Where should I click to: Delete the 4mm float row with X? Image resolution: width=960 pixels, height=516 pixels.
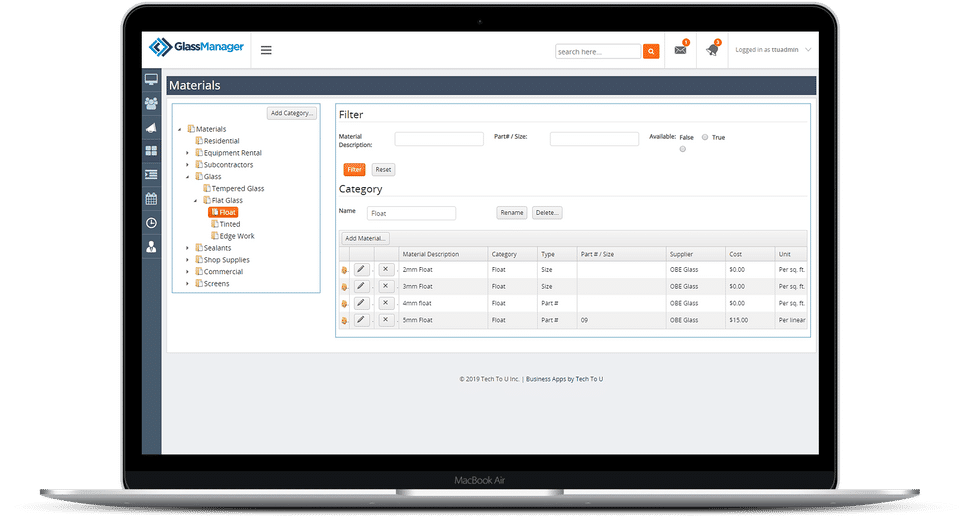(x=386, y=303)
